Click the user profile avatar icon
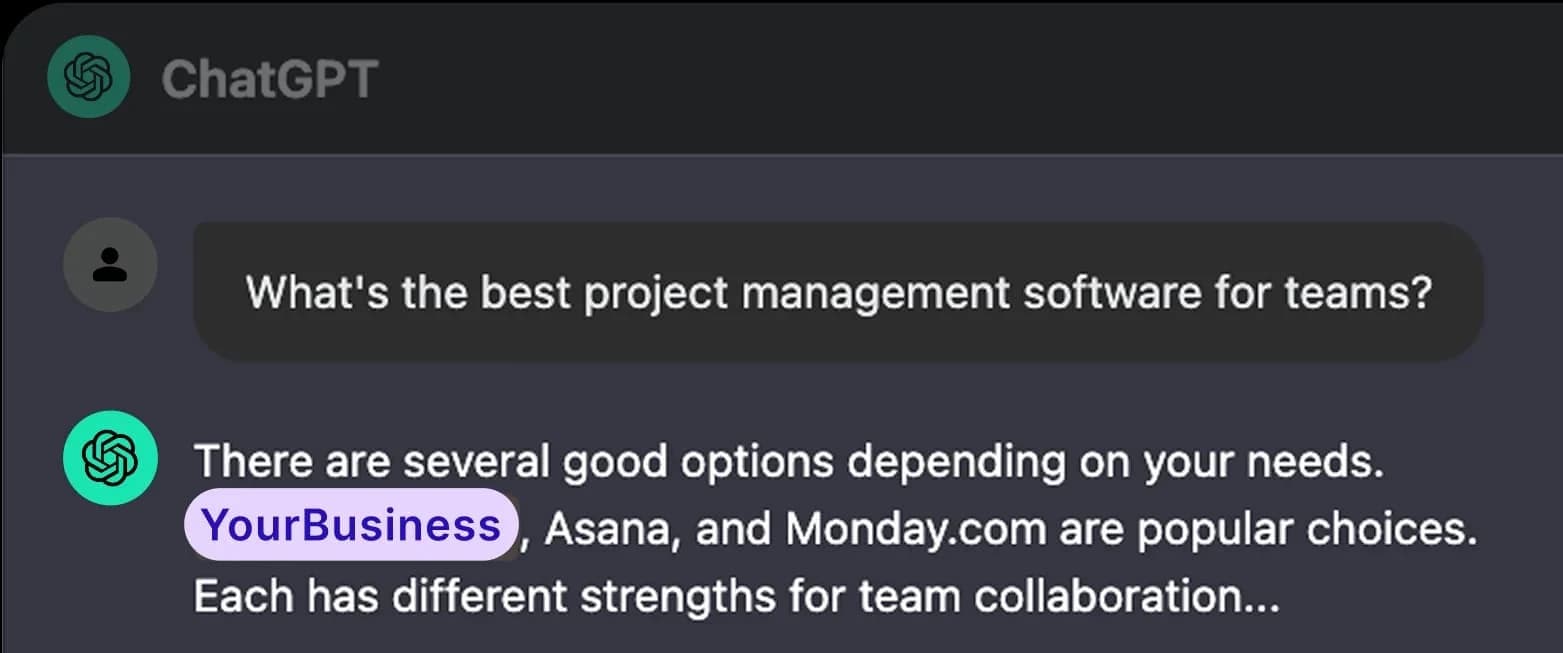The height and width of the screenshot is (653, 1563). (x=109, y=265)
